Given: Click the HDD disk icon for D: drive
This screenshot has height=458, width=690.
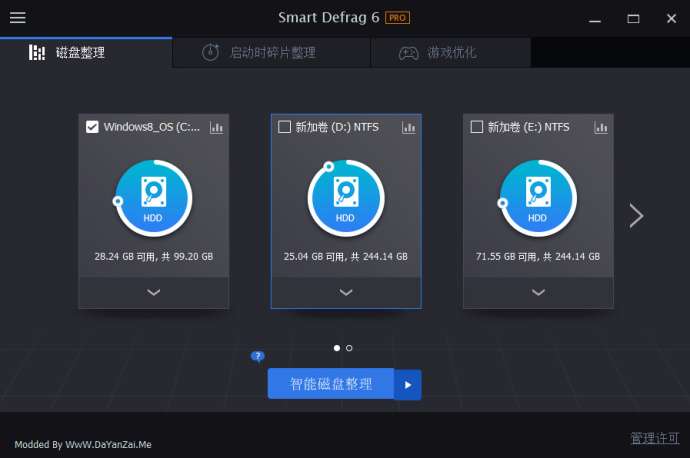Looking at the screenshot, I should 345,199.
